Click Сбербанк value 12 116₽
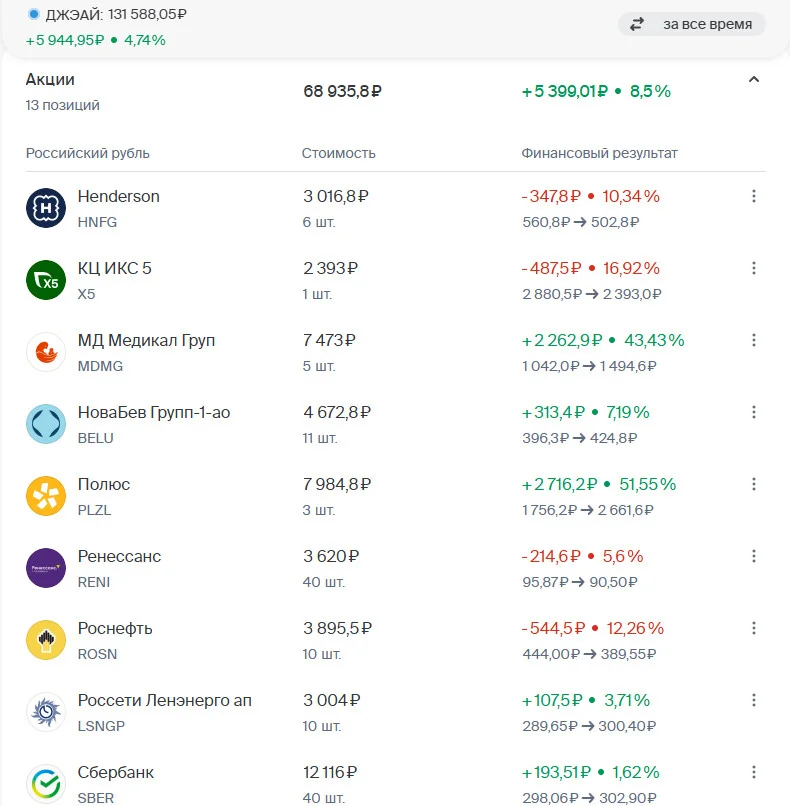The image size is (790, 806). click(330, 772)
